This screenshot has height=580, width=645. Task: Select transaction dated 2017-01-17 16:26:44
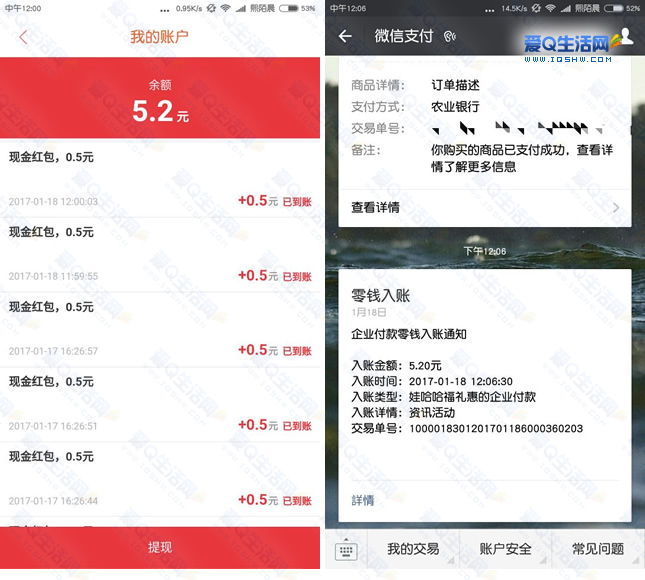pos(160,479)
